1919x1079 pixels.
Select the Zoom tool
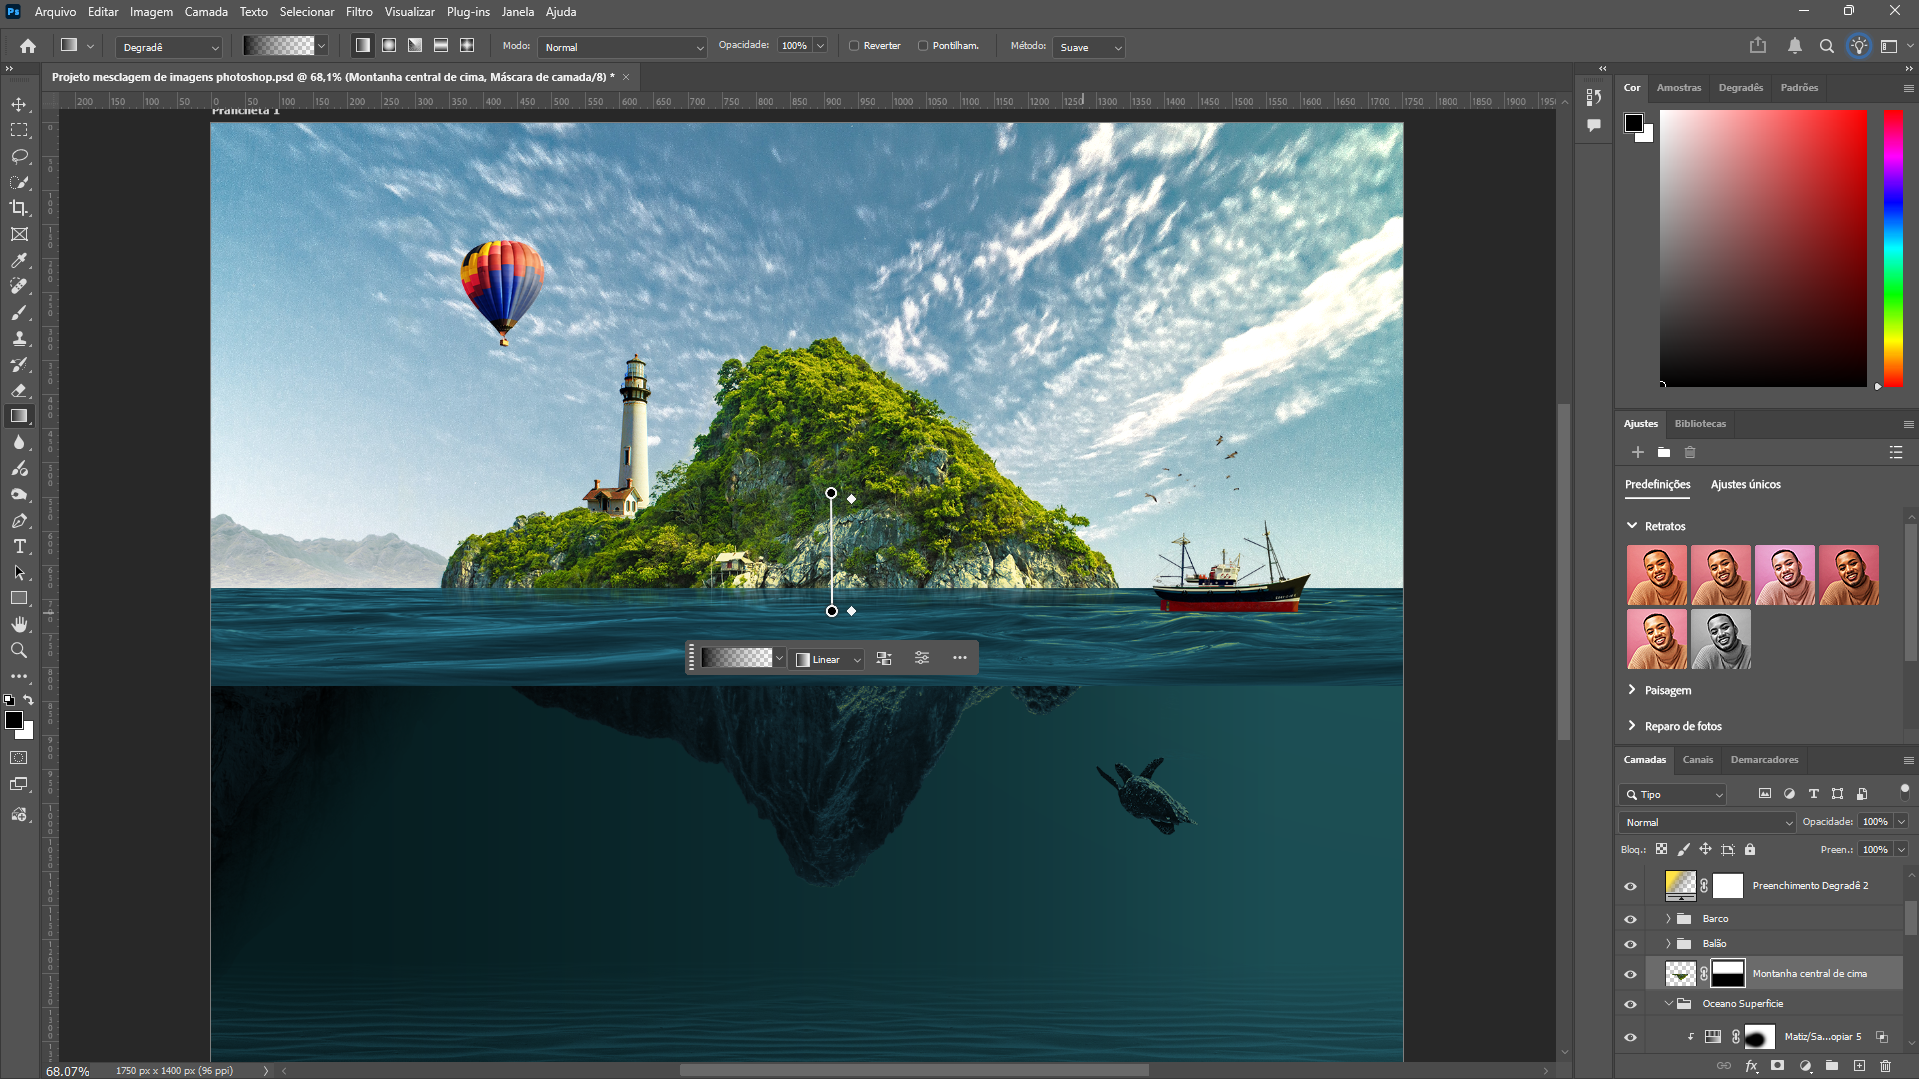[19, 651]
